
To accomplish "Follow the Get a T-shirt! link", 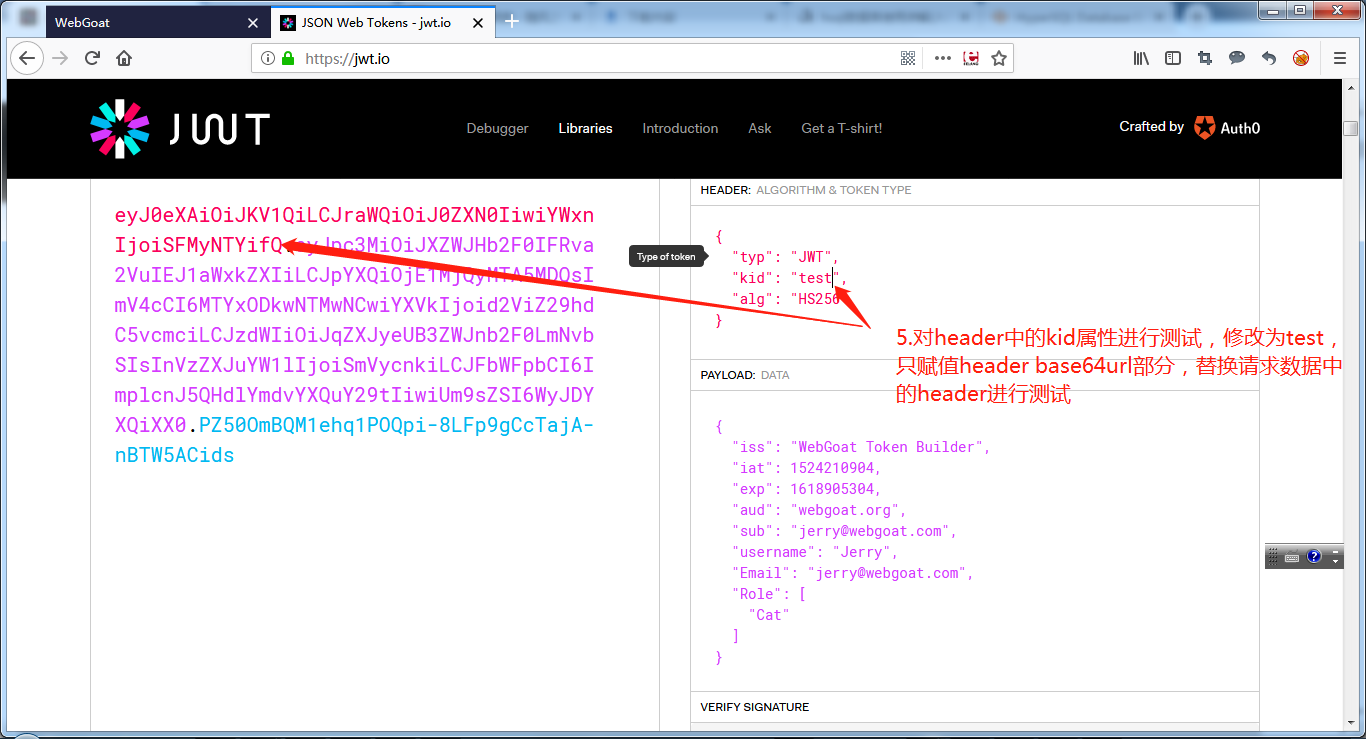I will (841, 128).
